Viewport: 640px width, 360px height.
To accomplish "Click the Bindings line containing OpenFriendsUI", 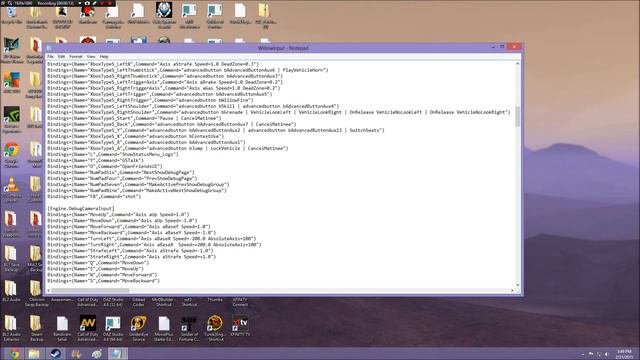I will [x=104, y=167].
